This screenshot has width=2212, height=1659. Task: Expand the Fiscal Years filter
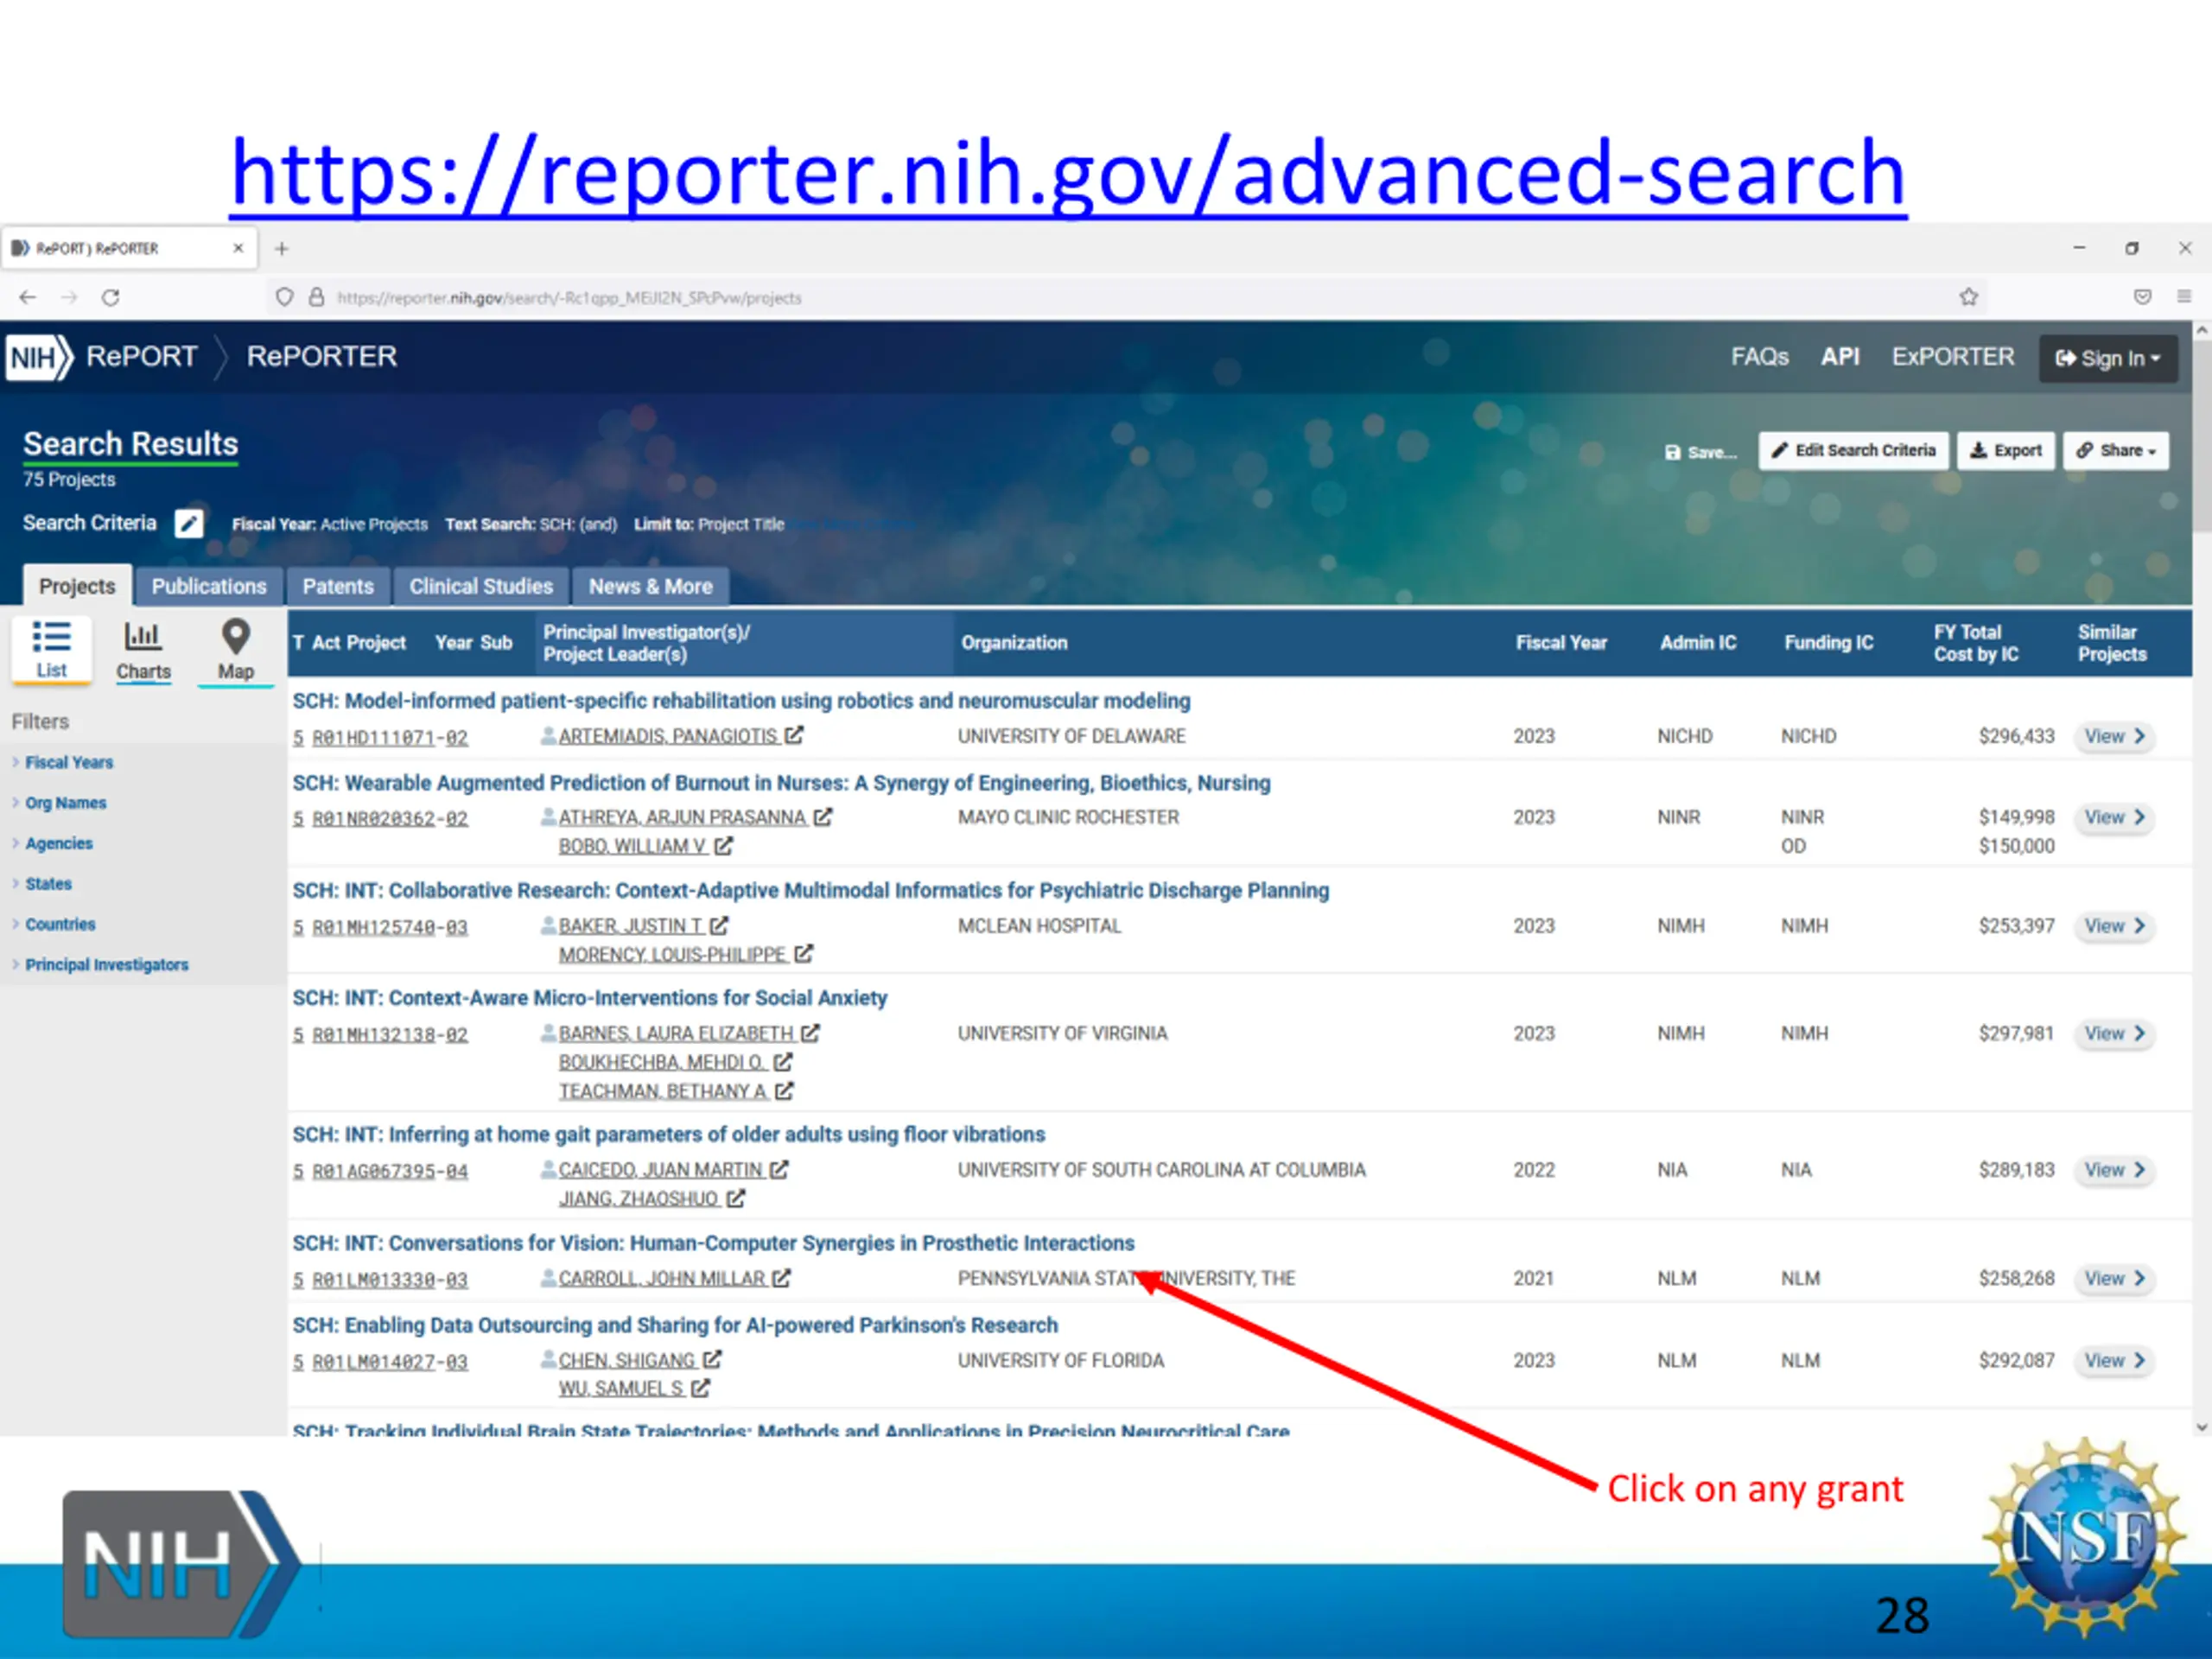[69, 762]
